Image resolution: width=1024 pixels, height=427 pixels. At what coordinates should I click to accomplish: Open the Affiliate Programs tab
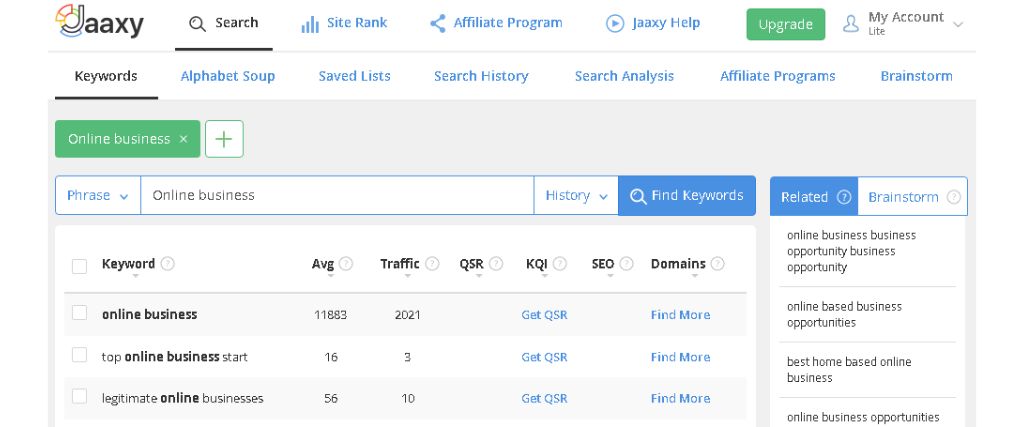pos(778,76)
